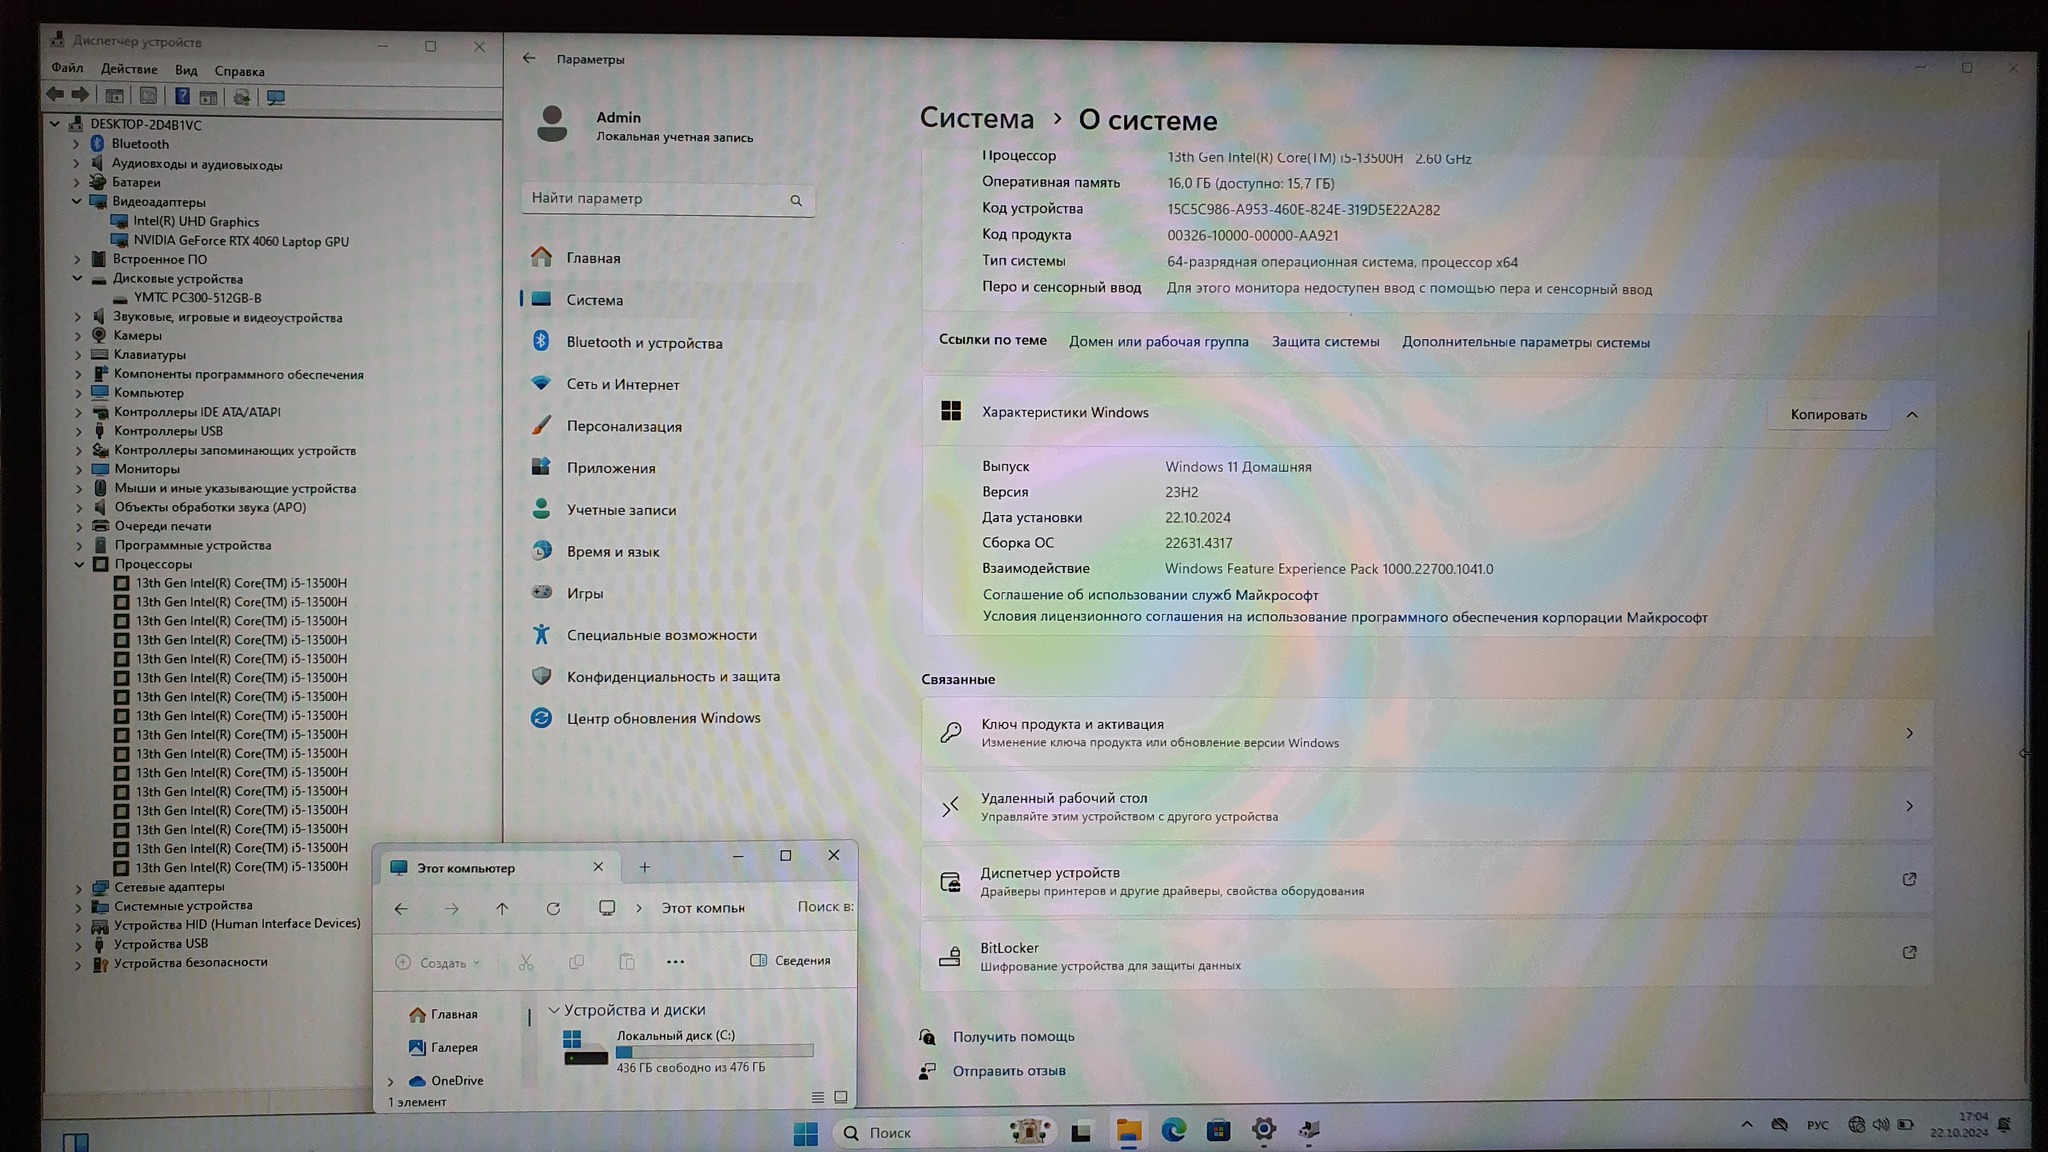The width and height of the screenshot is (2048, 1152).
Task: Collapse Характеристики Windows section chevron
Action: 1911,415
